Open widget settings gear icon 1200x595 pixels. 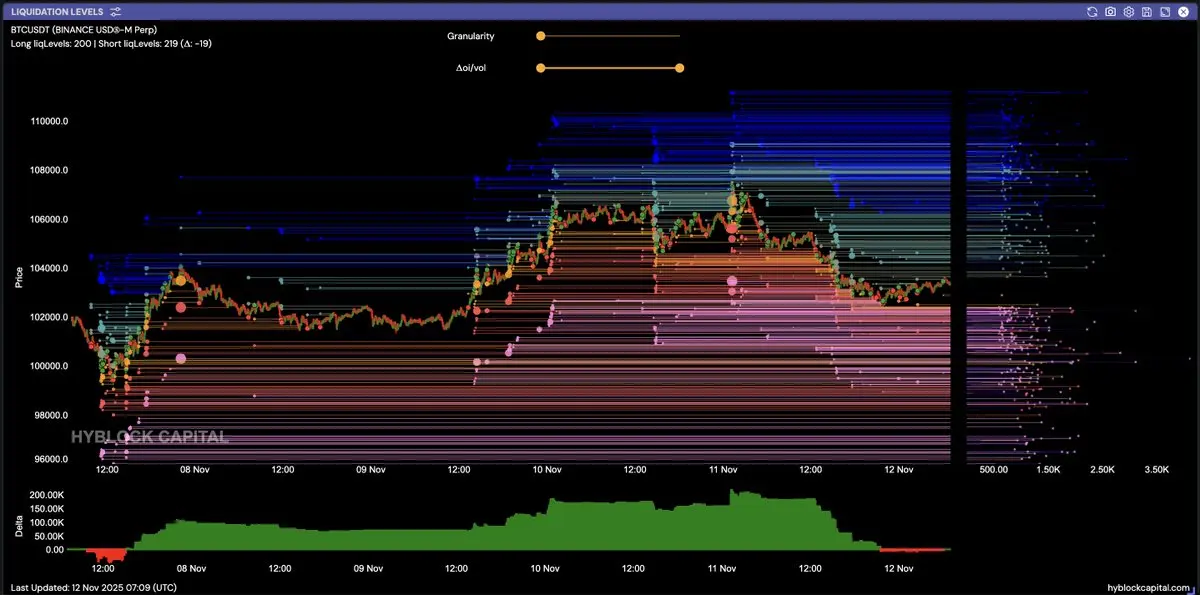[1128, 12]
